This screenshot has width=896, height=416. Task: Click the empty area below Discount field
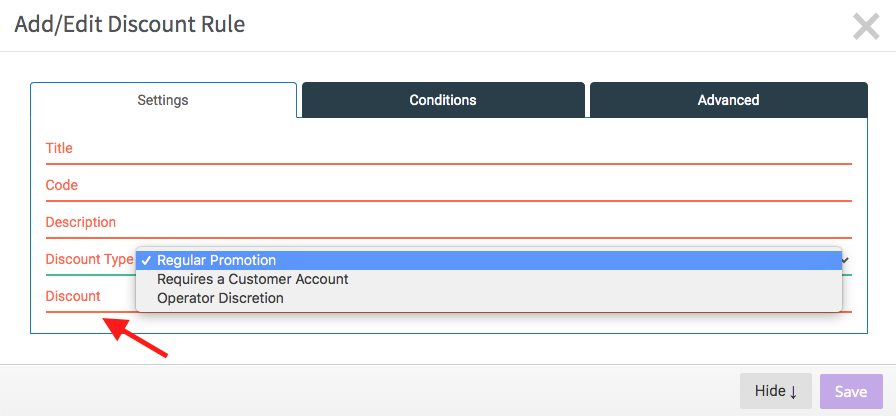point(449,323)
